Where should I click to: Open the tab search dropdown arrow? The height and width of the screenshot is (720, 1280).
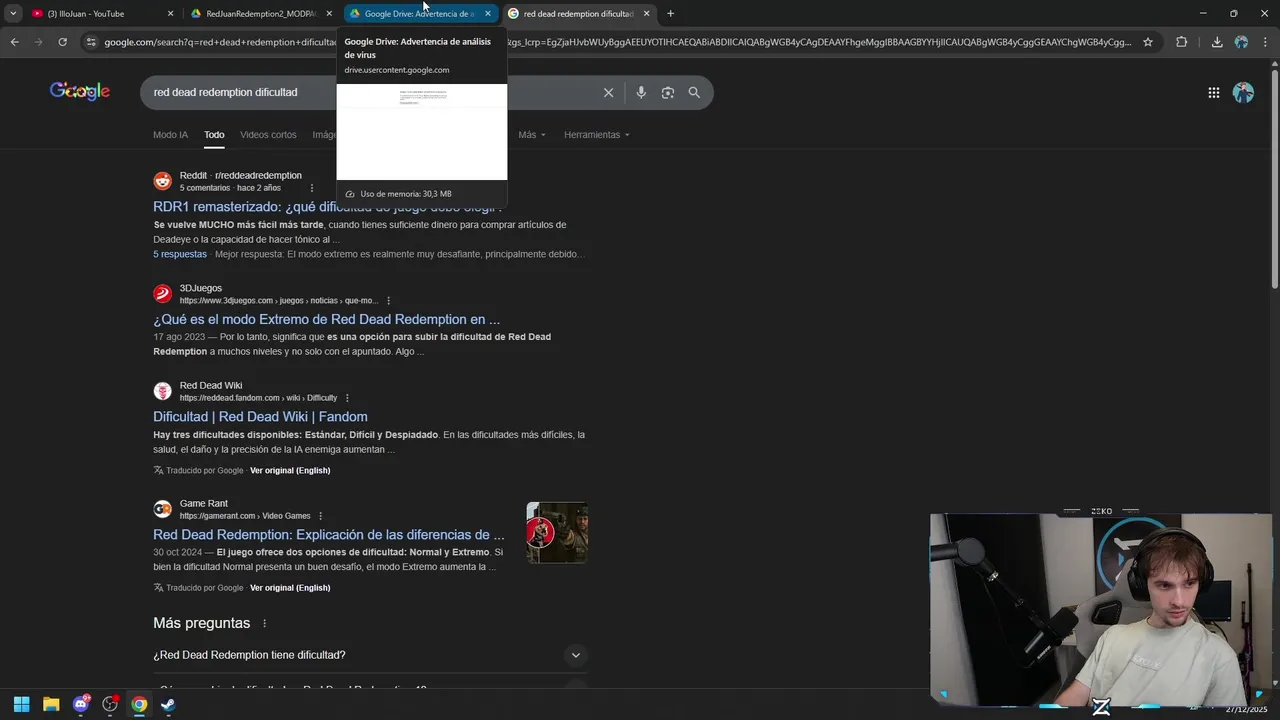13,14
